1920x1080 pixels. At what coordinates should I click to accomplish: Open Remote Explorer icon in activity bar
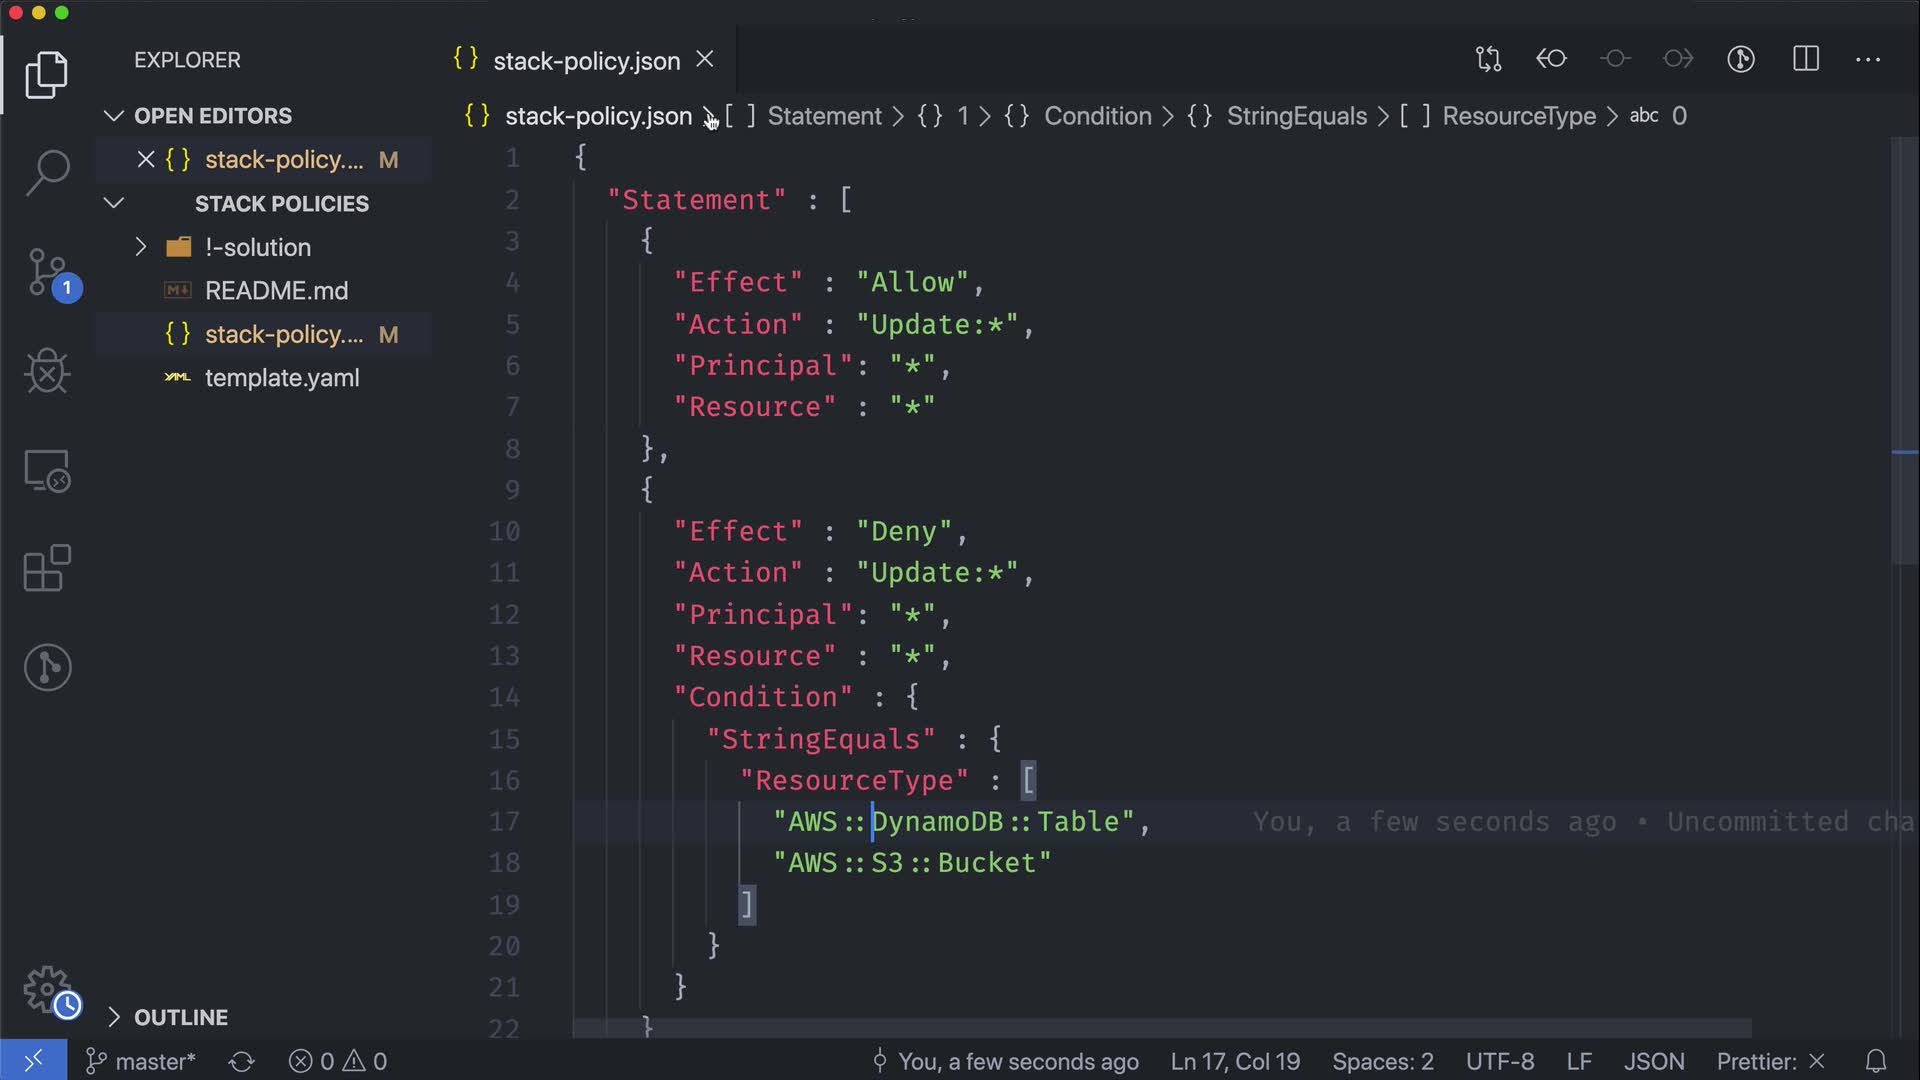[47, 471]
